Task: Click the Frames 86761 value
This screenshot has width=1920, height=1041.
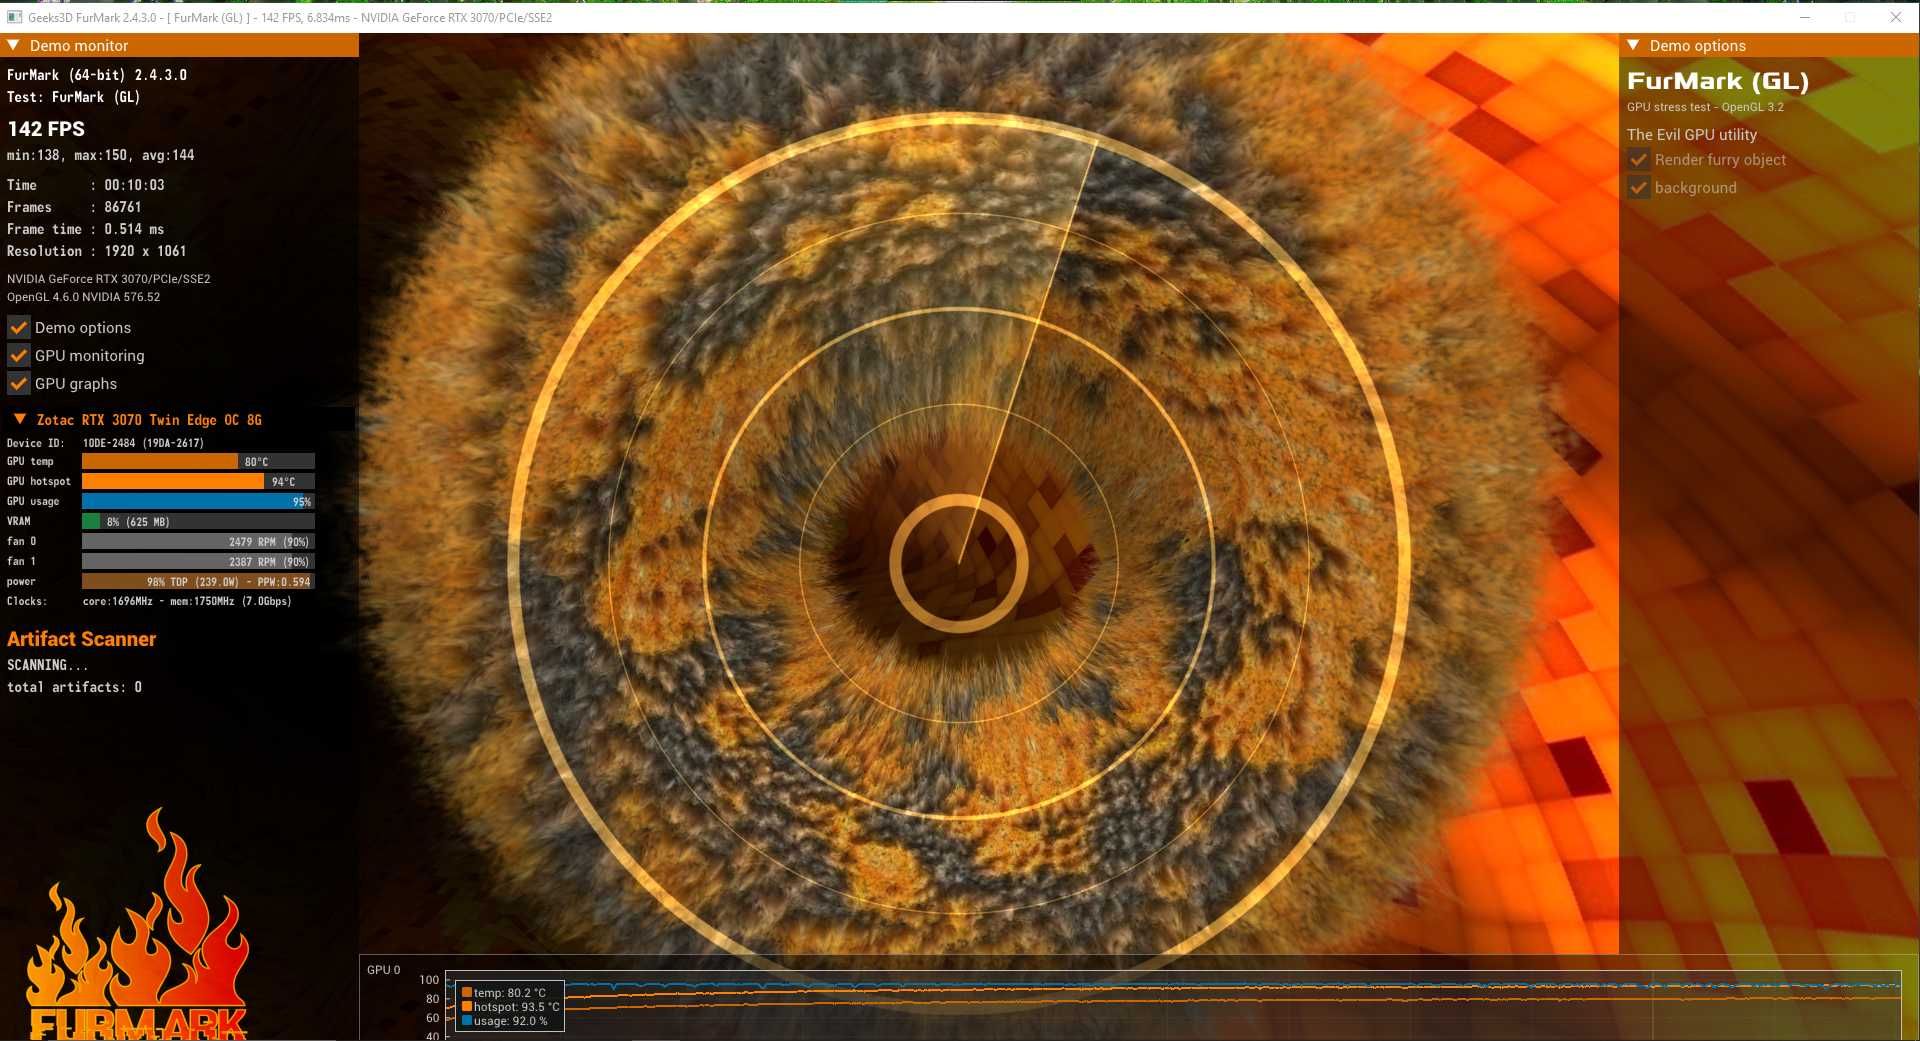Action: pyautogui.click(x=122, y=207)
